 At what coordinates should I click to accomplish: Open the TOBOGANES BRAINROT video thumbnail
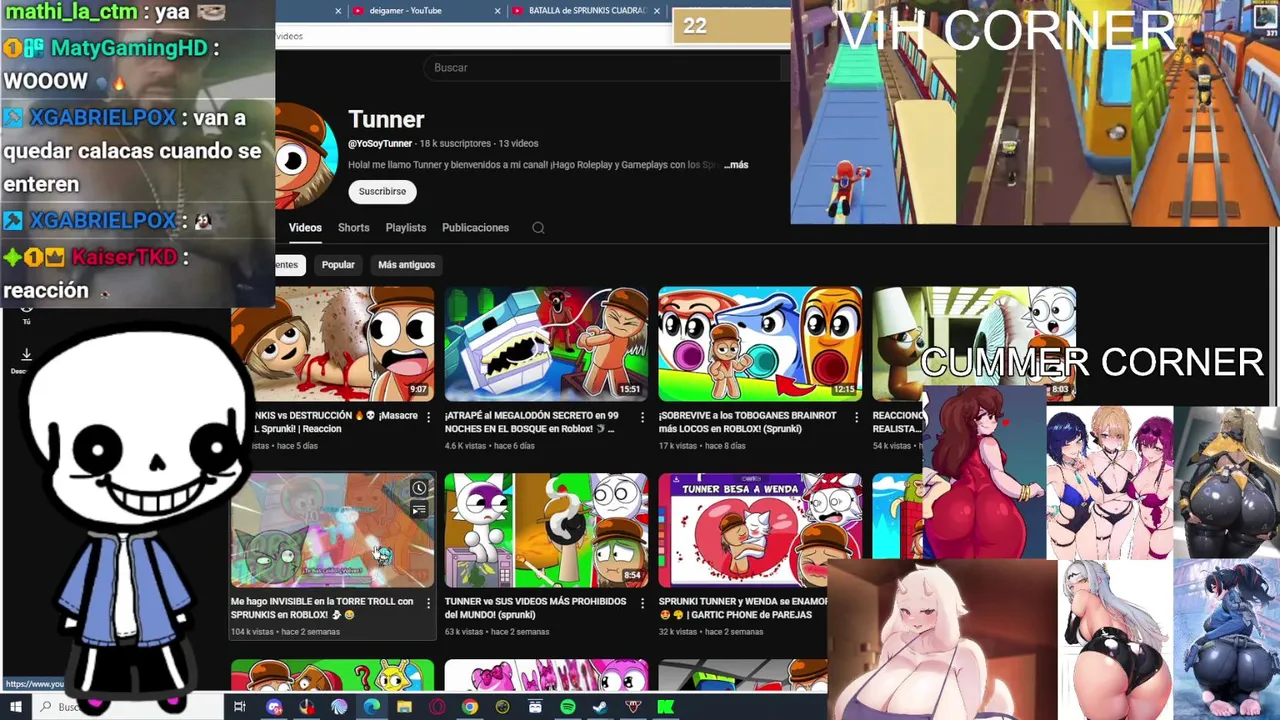click(760, 345)
